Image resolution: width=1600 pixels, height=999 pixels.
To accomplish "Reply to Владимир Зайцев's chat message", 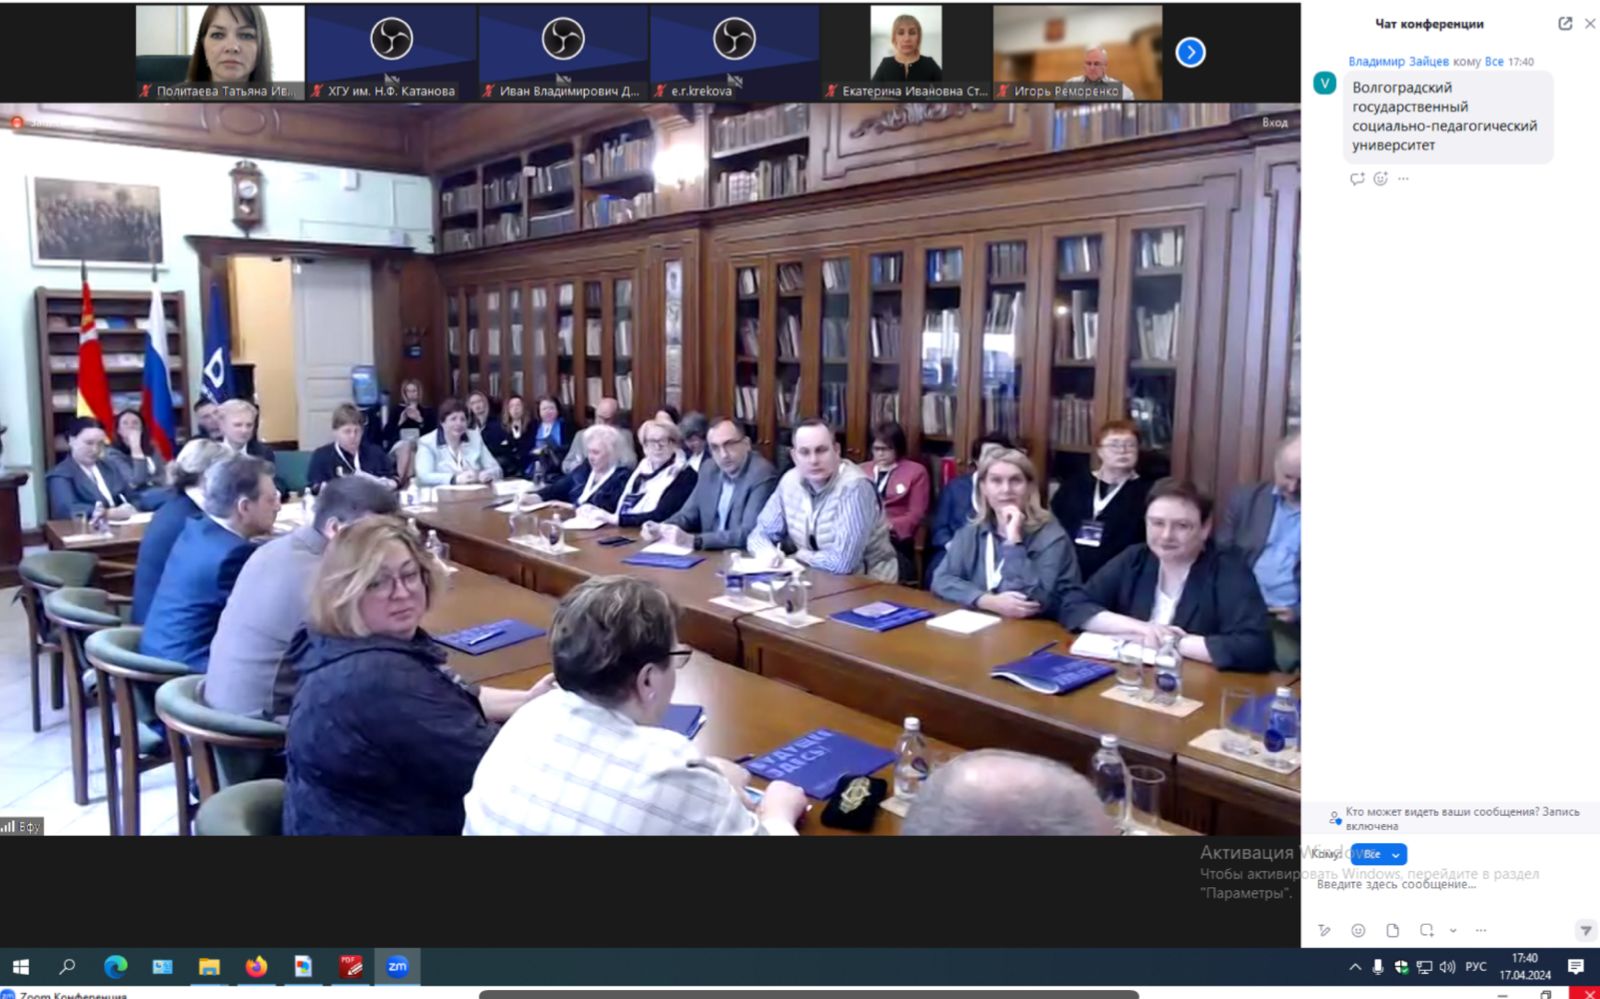I will coord(1357,179).
